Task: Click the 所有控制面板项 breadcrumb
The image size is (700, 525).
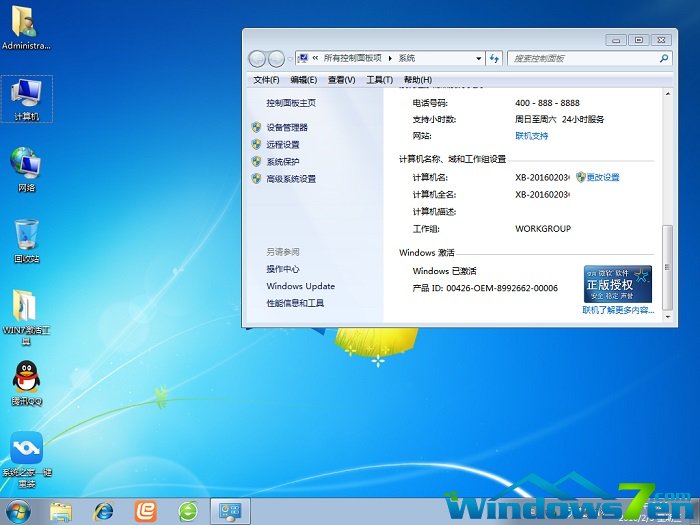Action: [353, 58]
